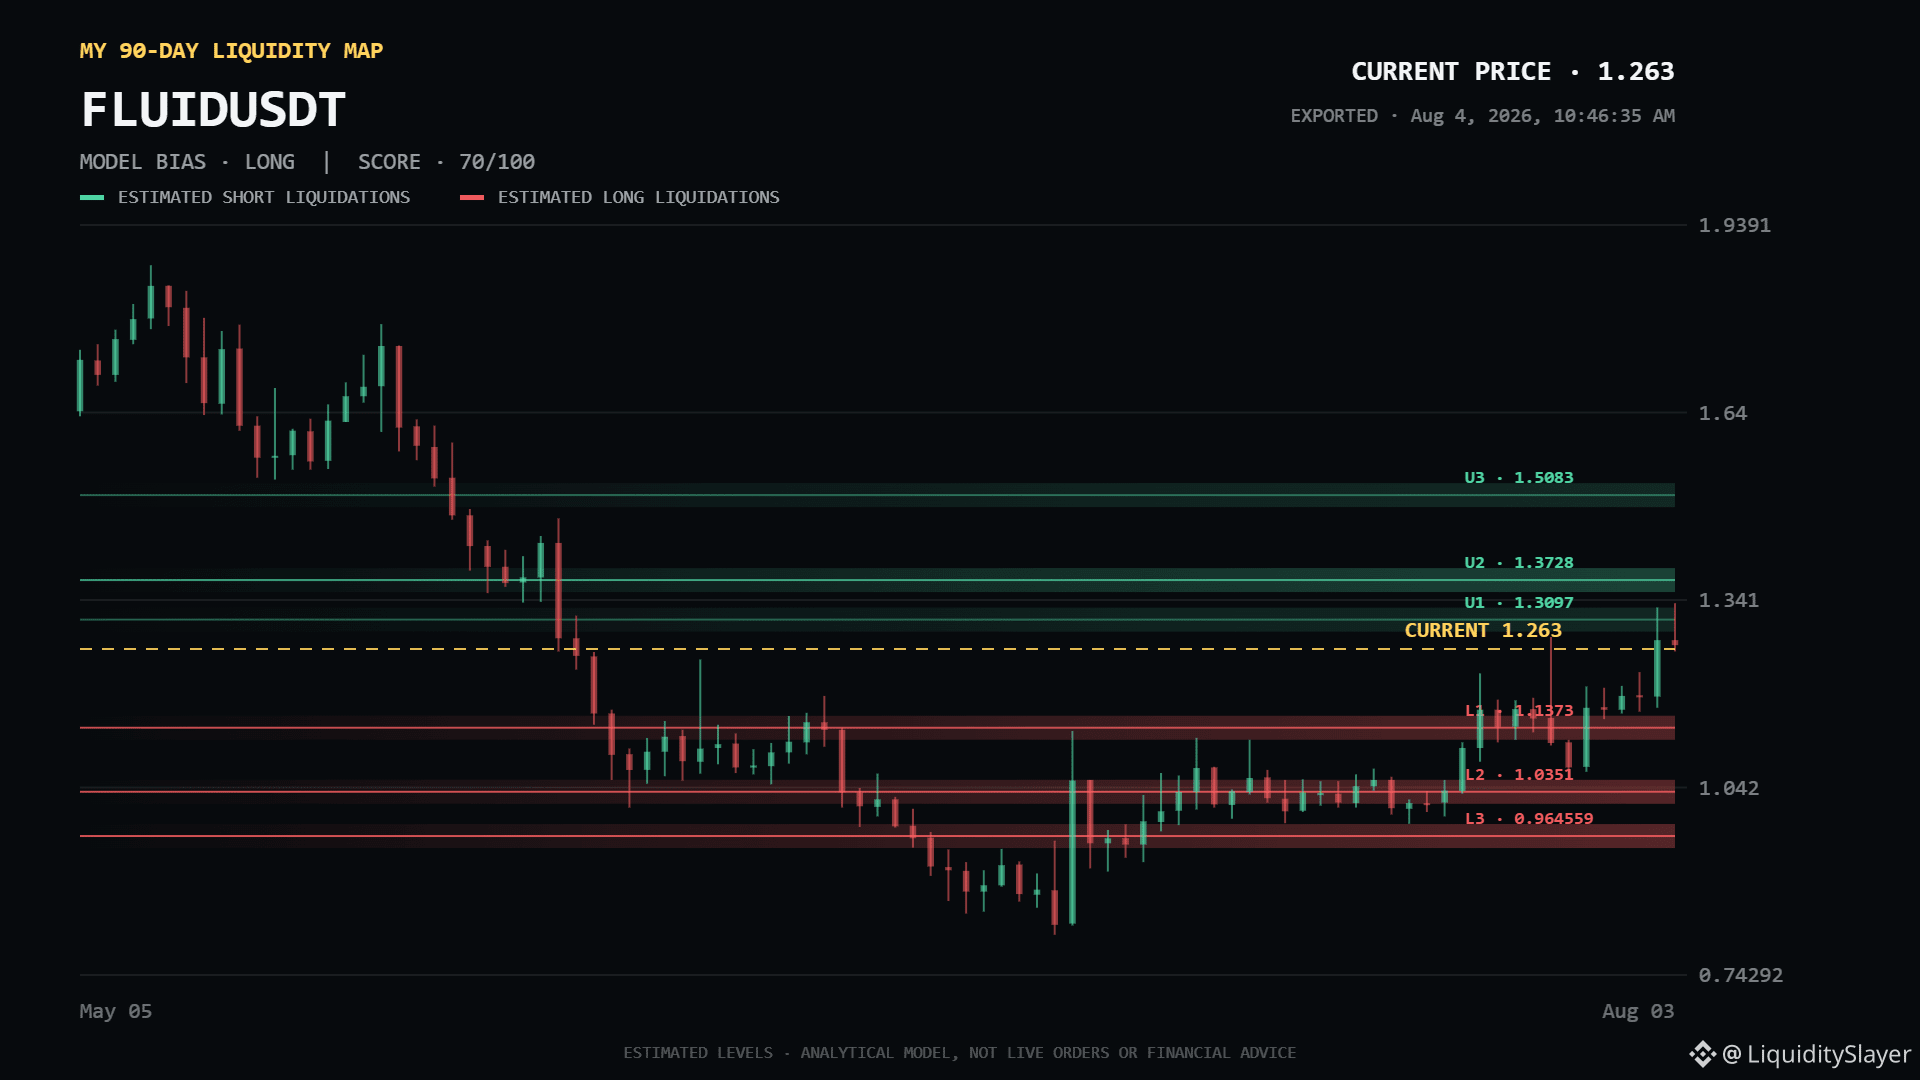Click the exported timestamp "Aug 4, 2026, 10:46:35 AM"
Screen dimensions: 1920x1080
1543,116
